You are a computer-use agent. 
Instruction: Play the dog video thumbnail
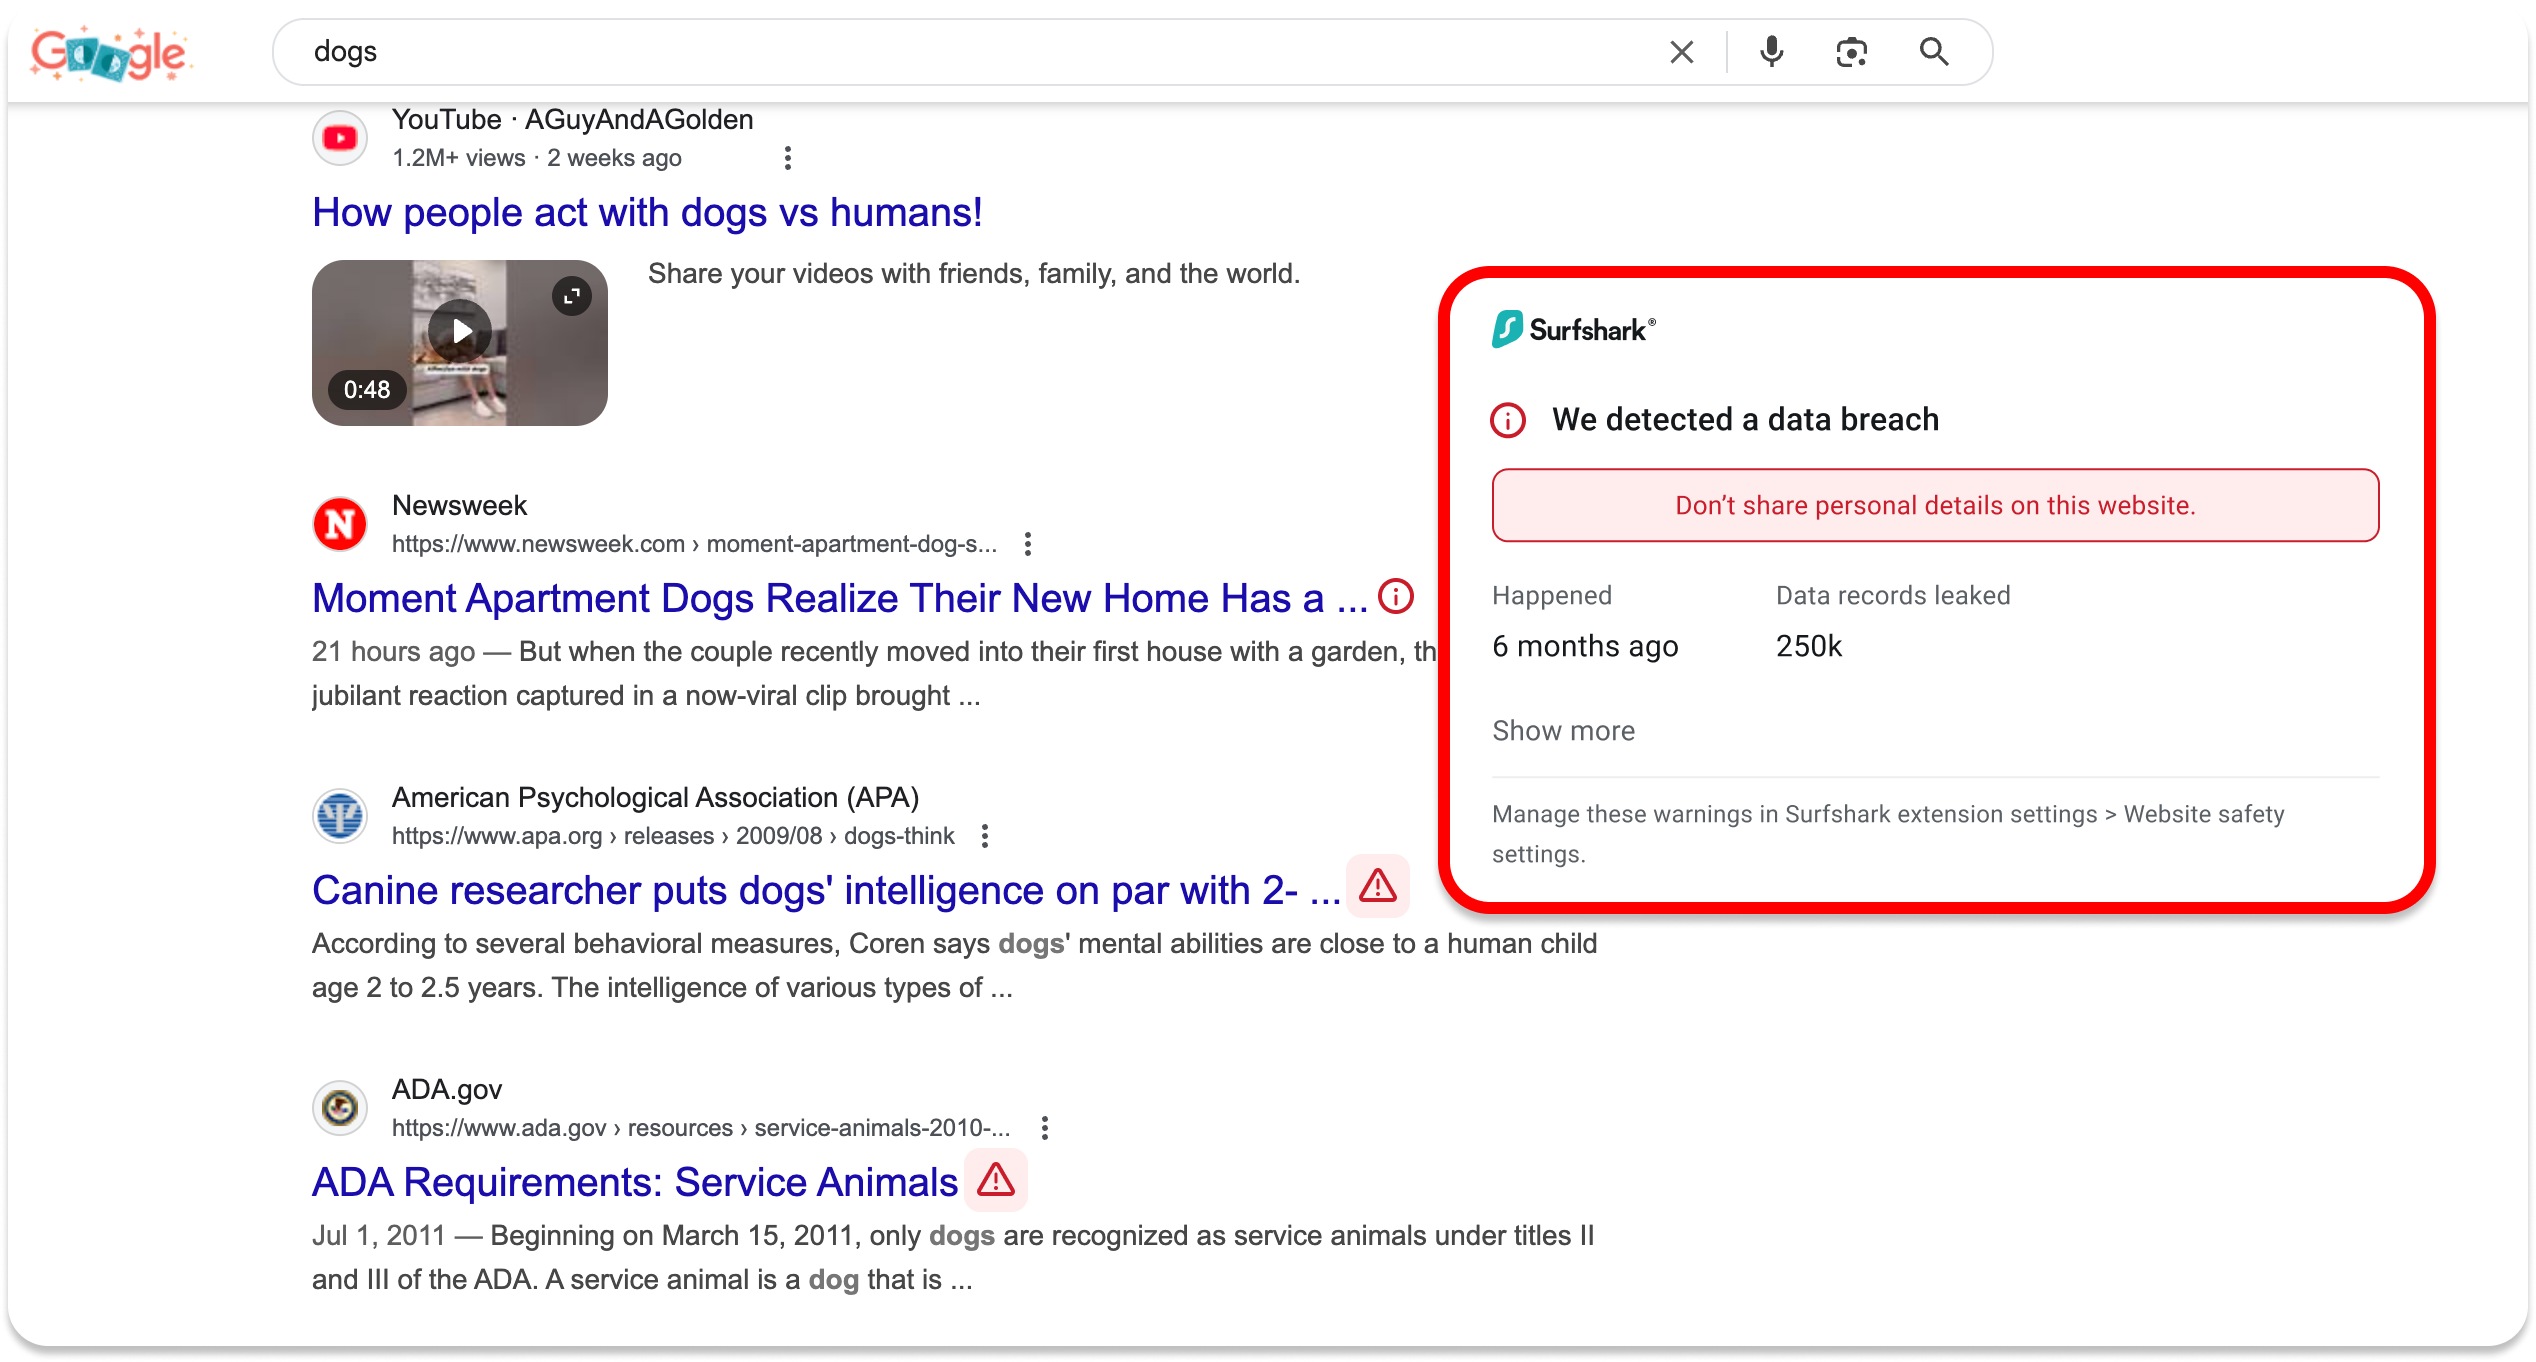459,331
